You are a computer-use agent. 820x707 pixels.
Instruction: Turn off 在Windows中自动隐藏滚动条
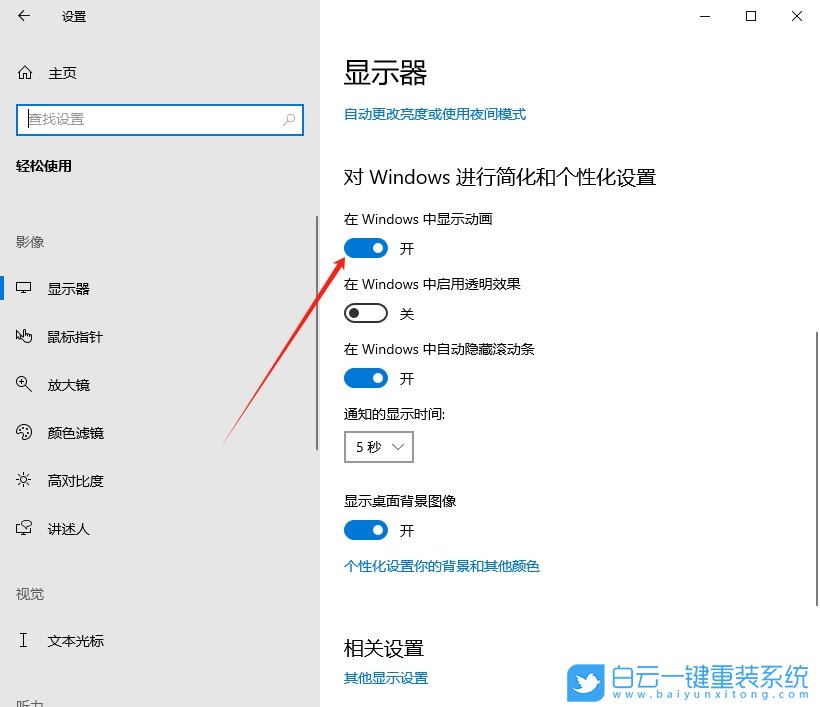[365, 378]
